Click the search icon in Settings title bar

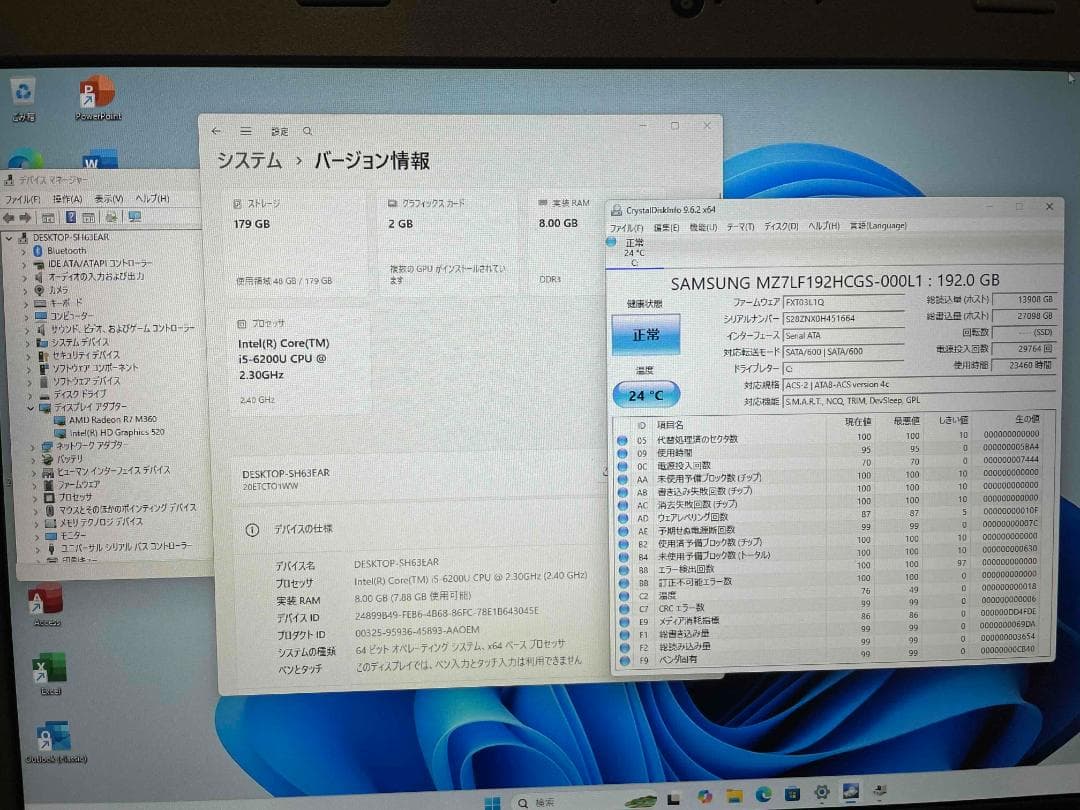(306, 130)
